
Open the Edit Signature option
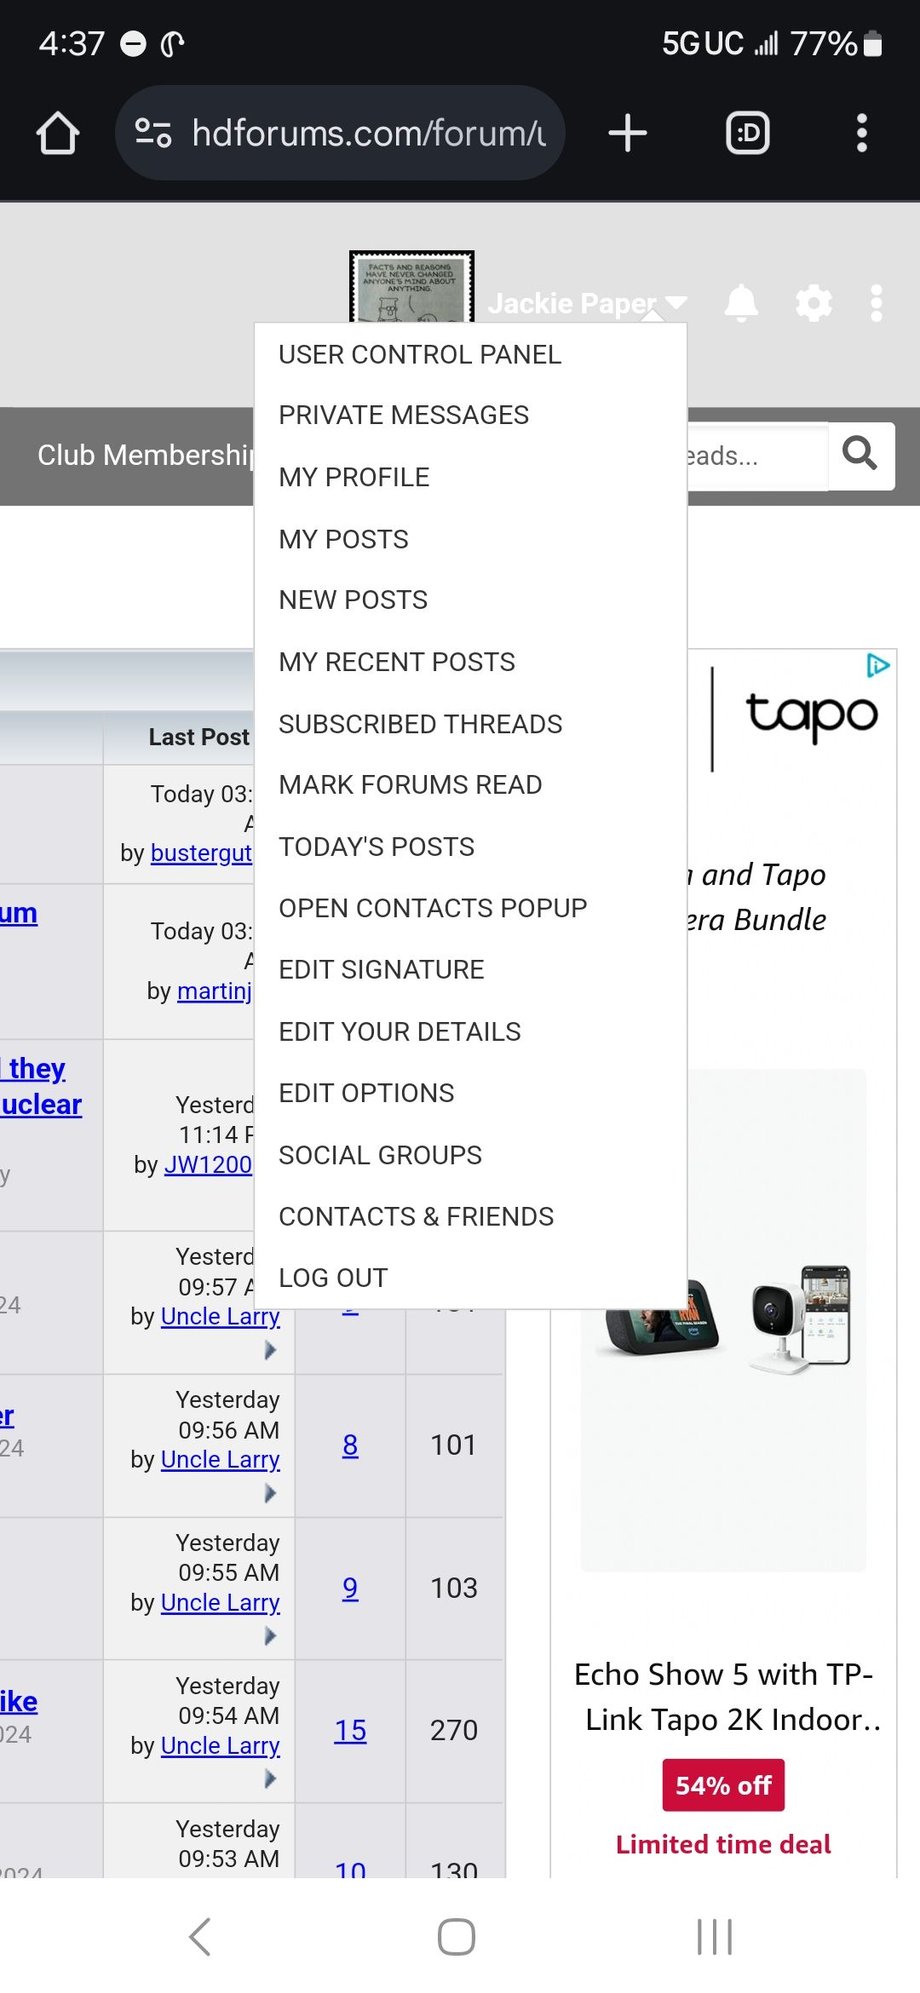(x=381, y=970)
